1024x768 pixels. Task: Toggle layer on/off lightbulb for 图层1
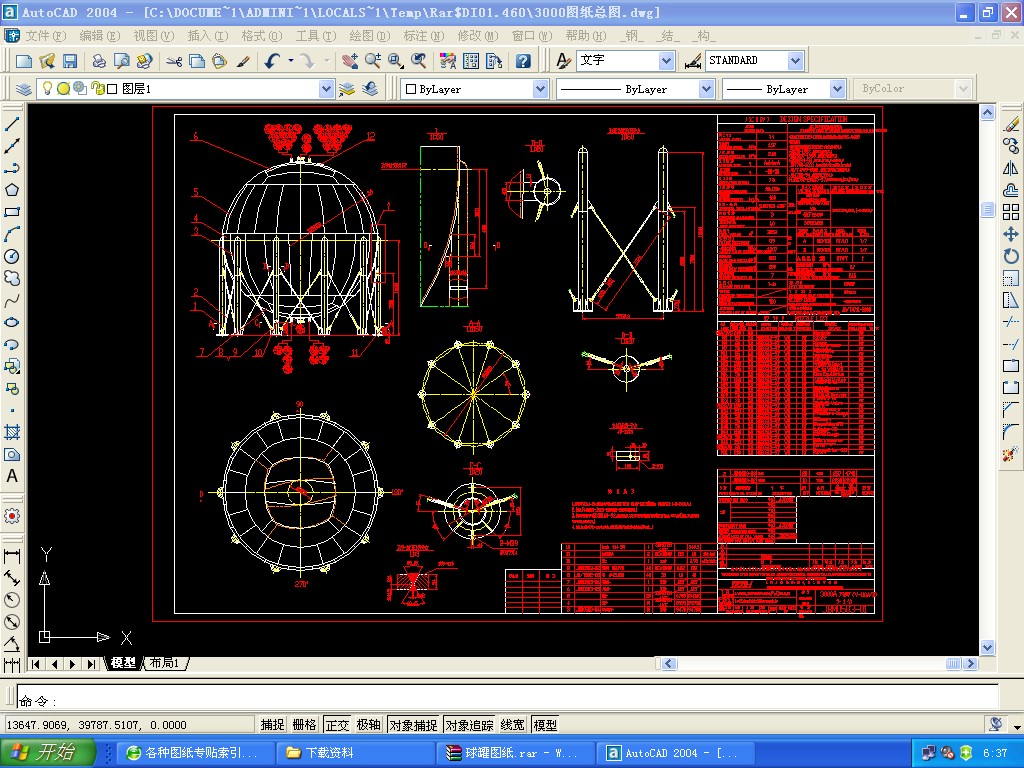[x=48, y=88]
